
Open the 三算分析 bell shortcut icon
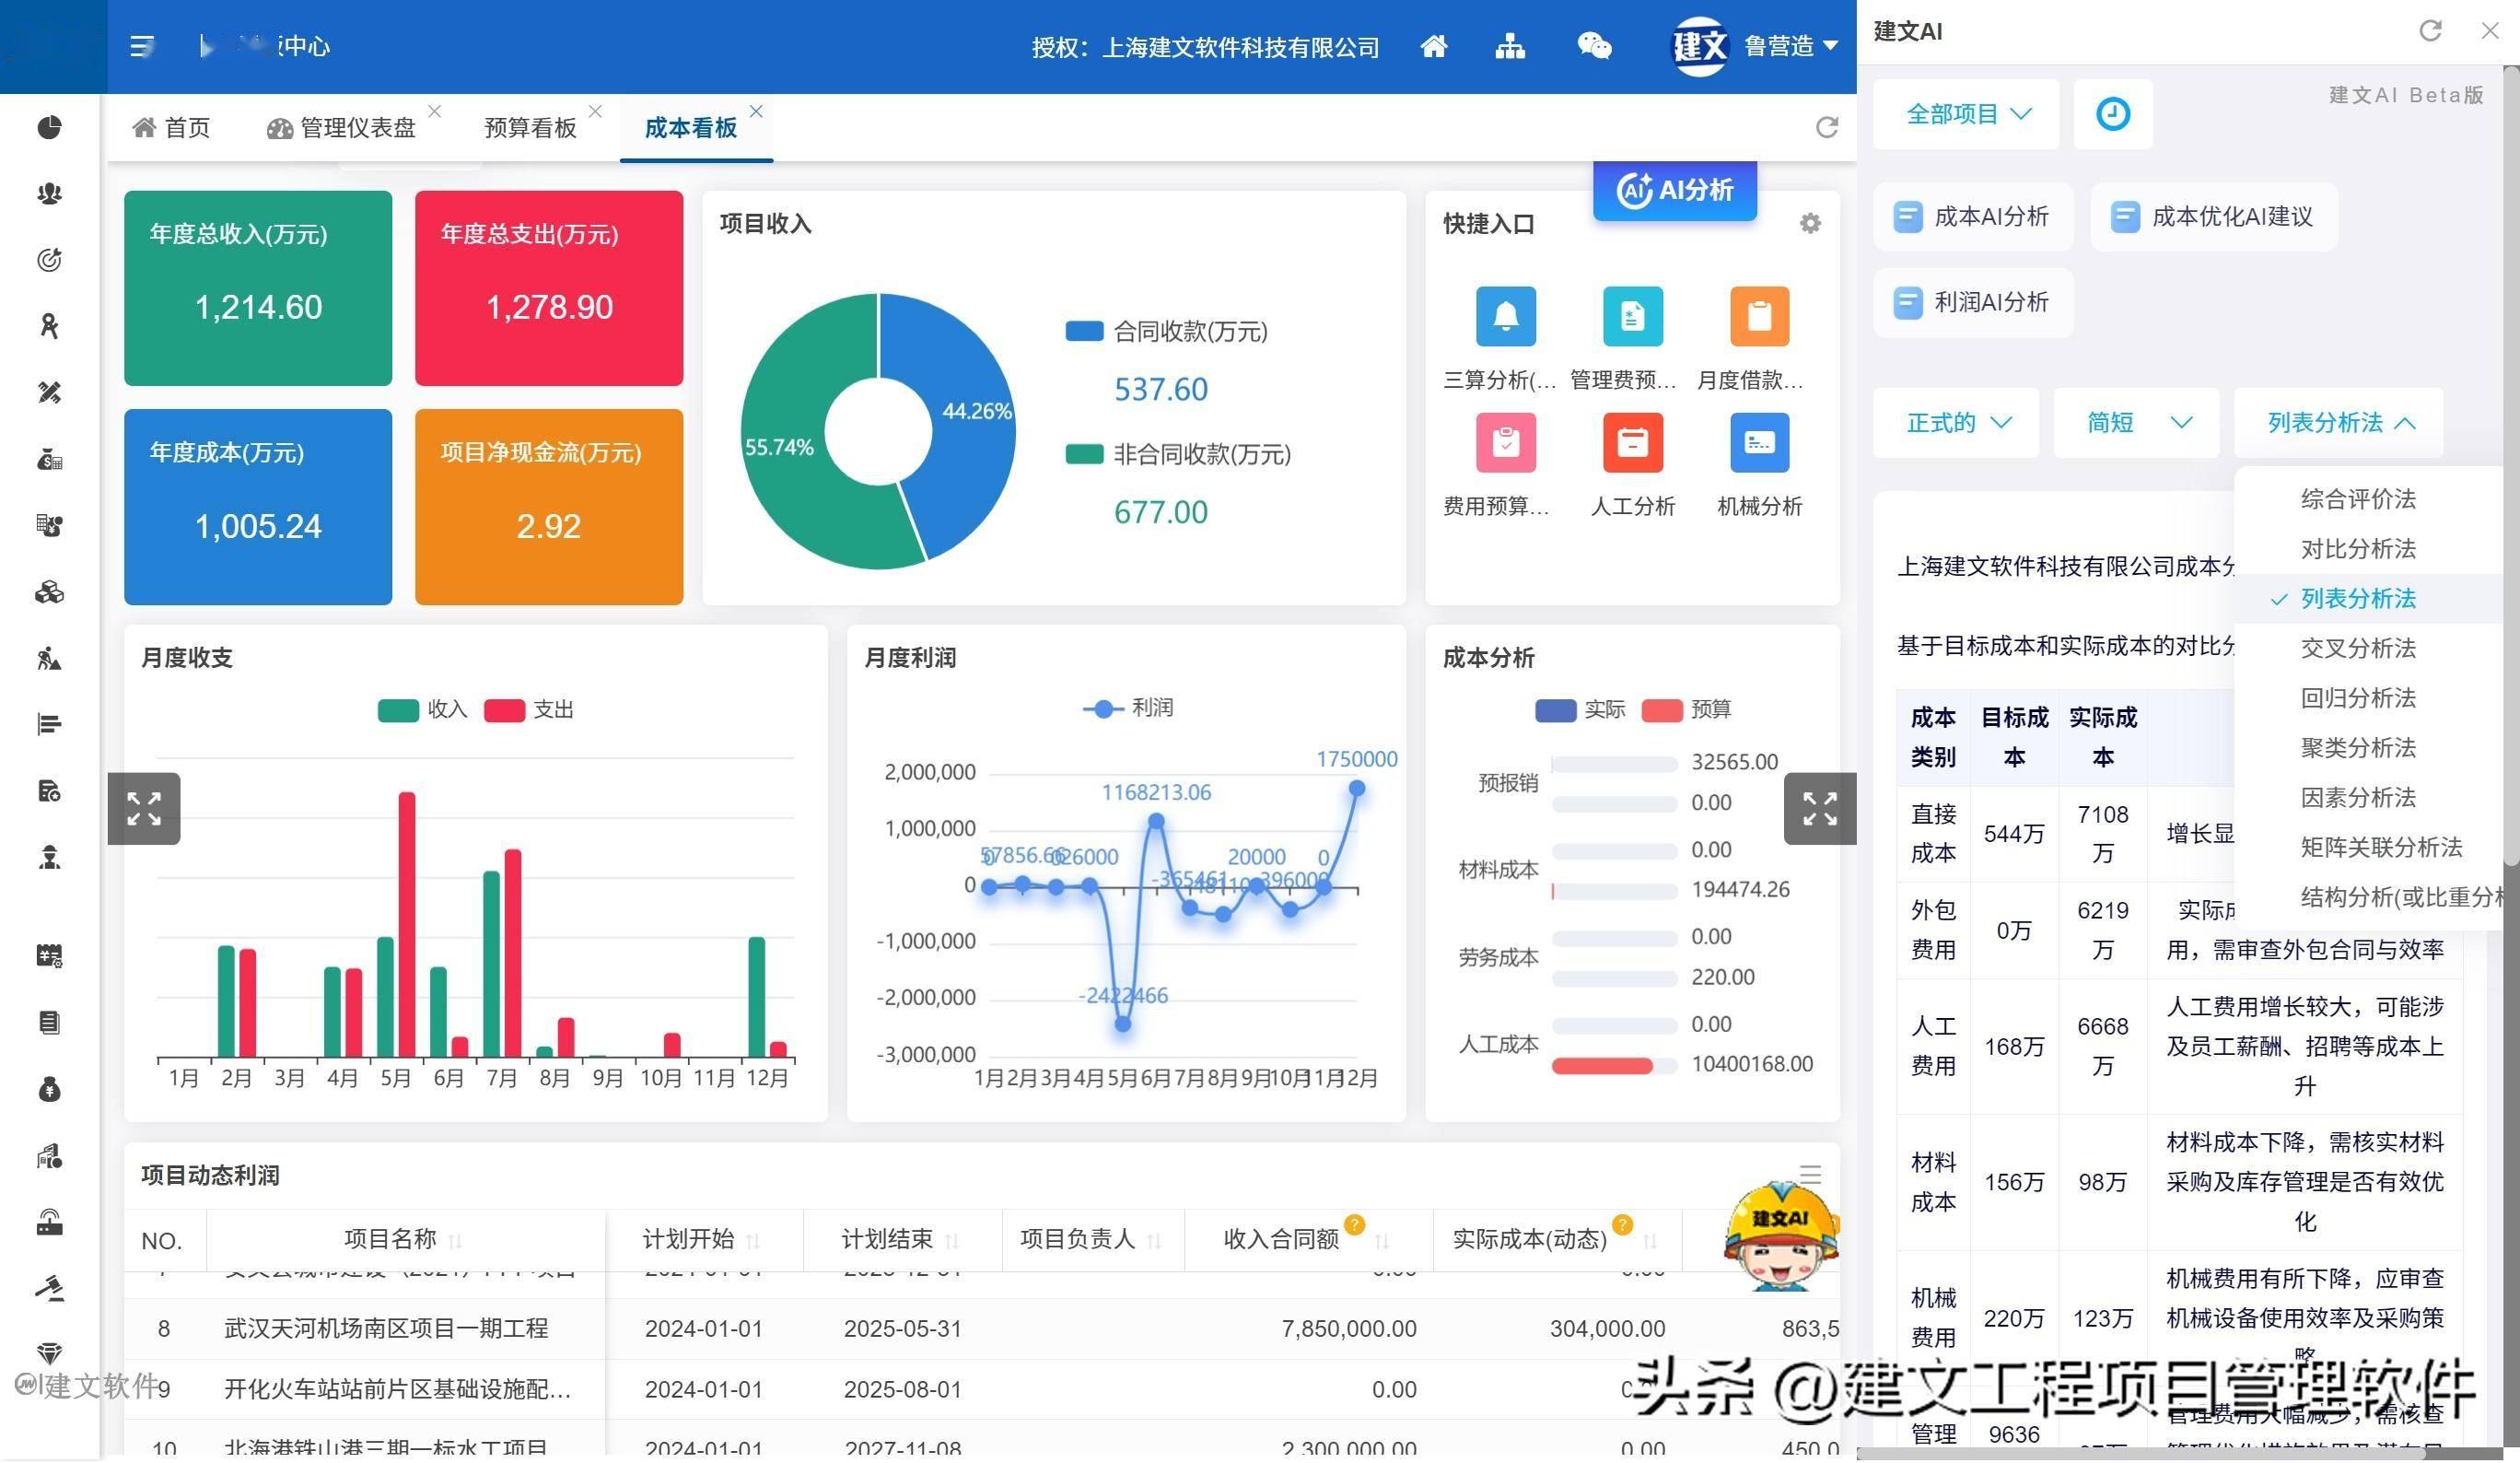1505,316
